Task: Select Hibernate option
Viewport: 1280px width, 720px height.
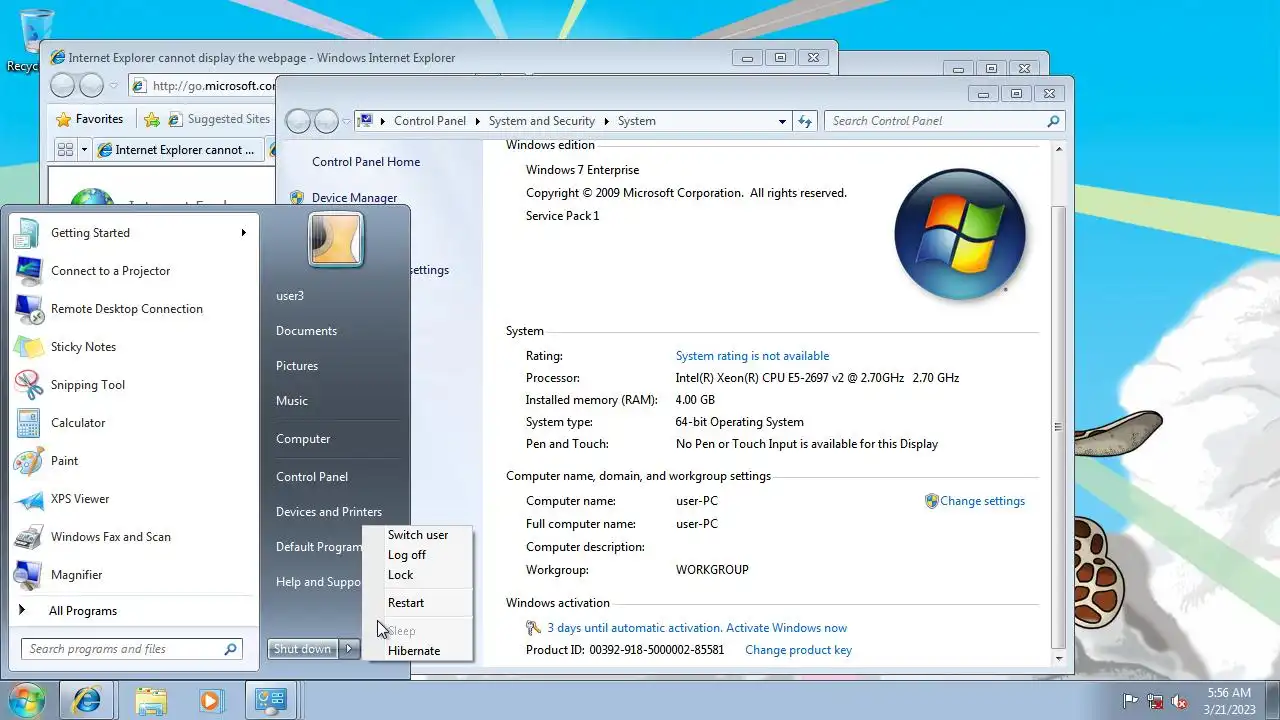Action: click(x=418, y=651)
